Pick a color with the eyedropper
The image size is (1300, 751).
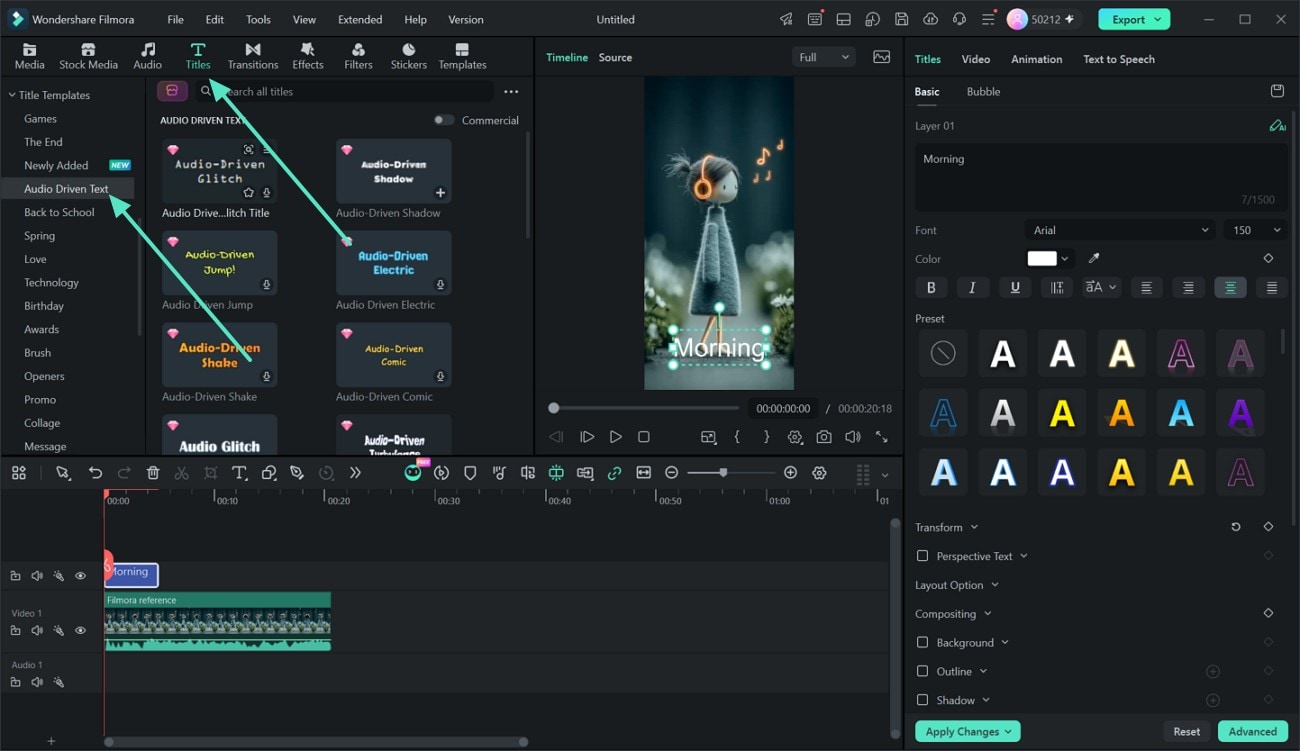1094,258
